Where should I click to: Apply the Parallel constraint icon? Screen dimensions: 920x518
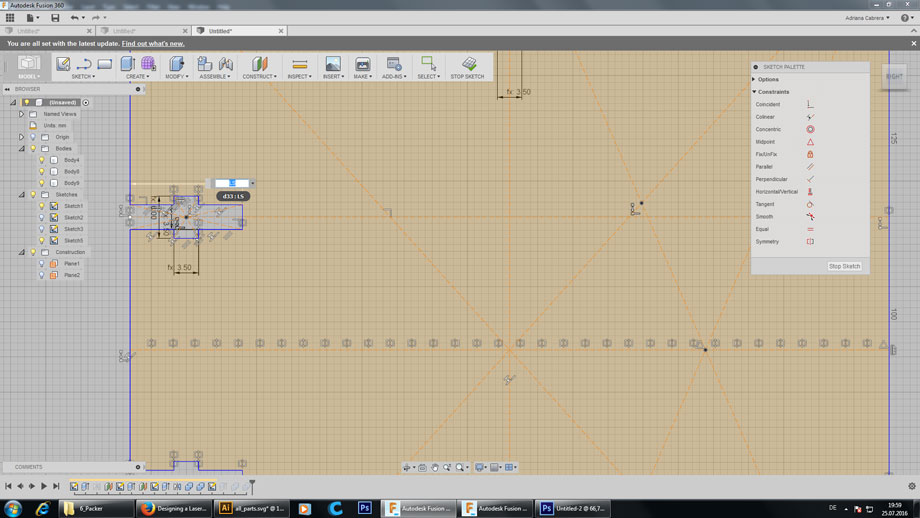tap(810, 167)
